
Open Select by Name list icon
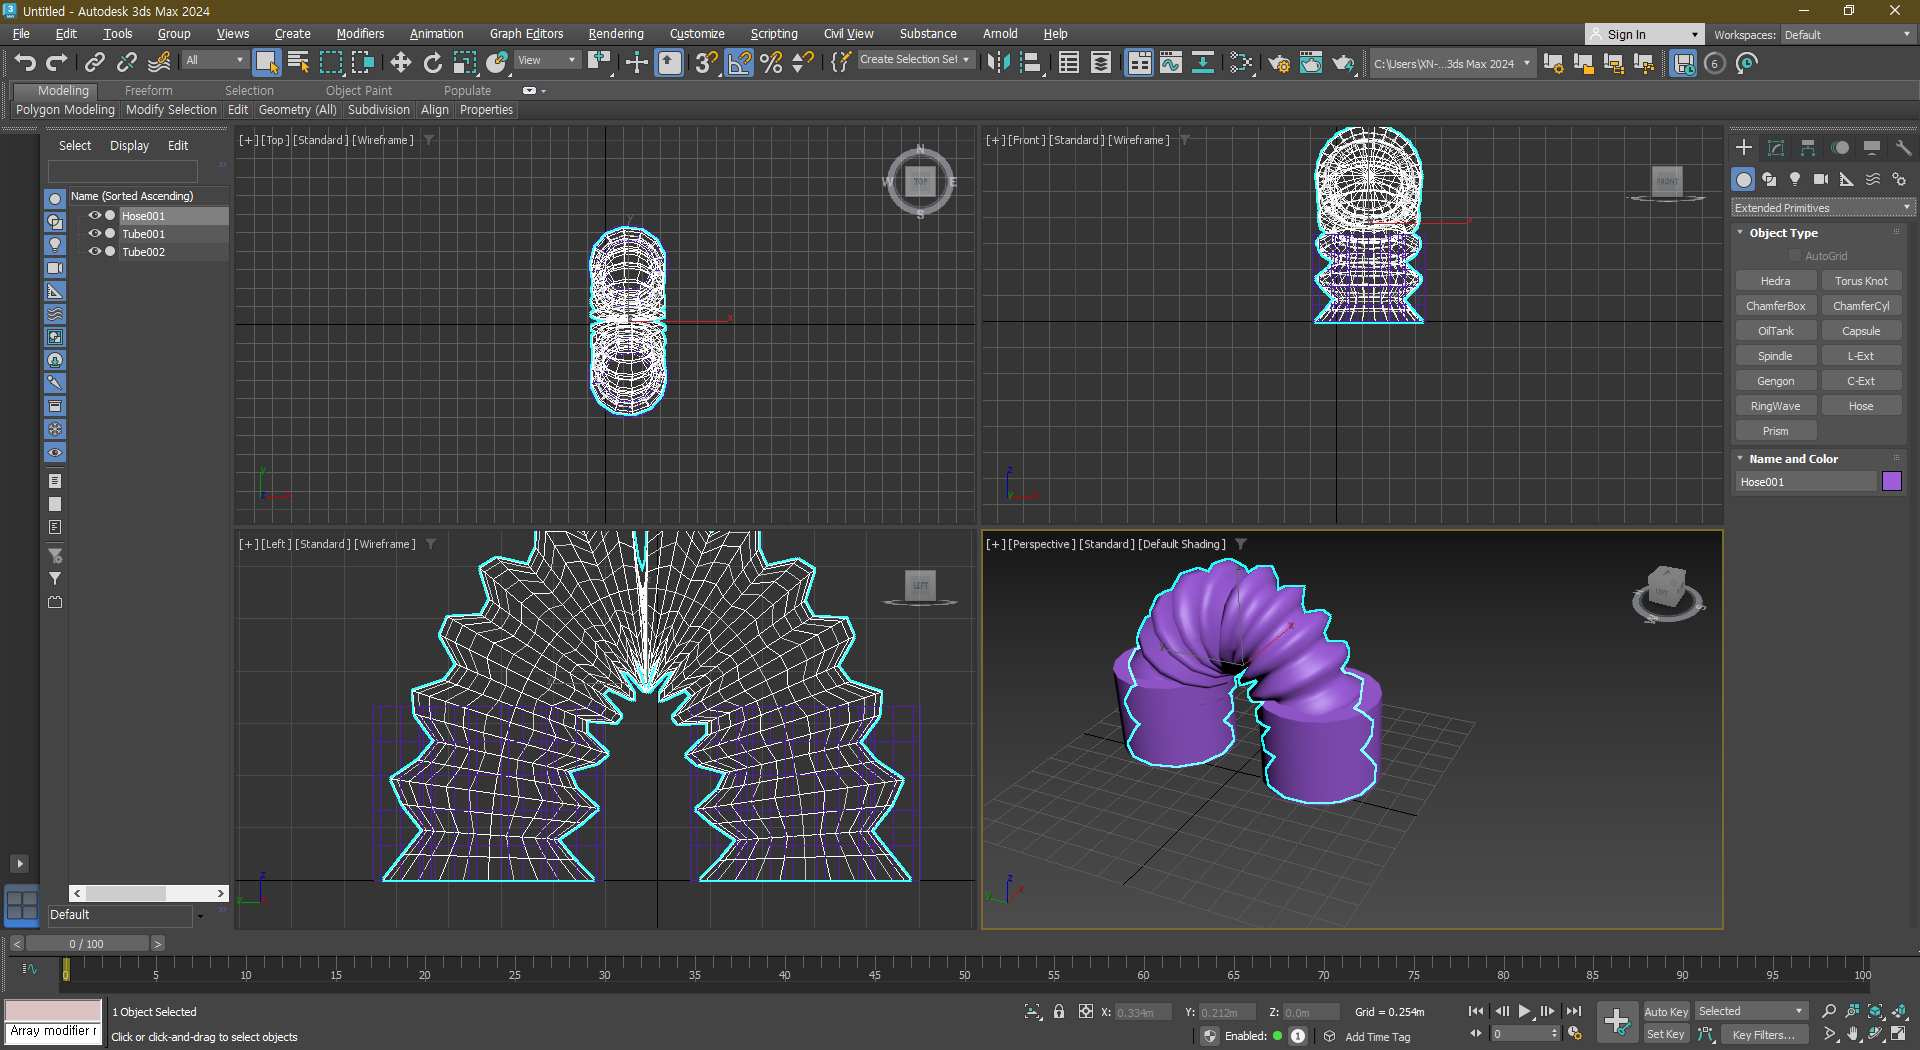[298, 63]
